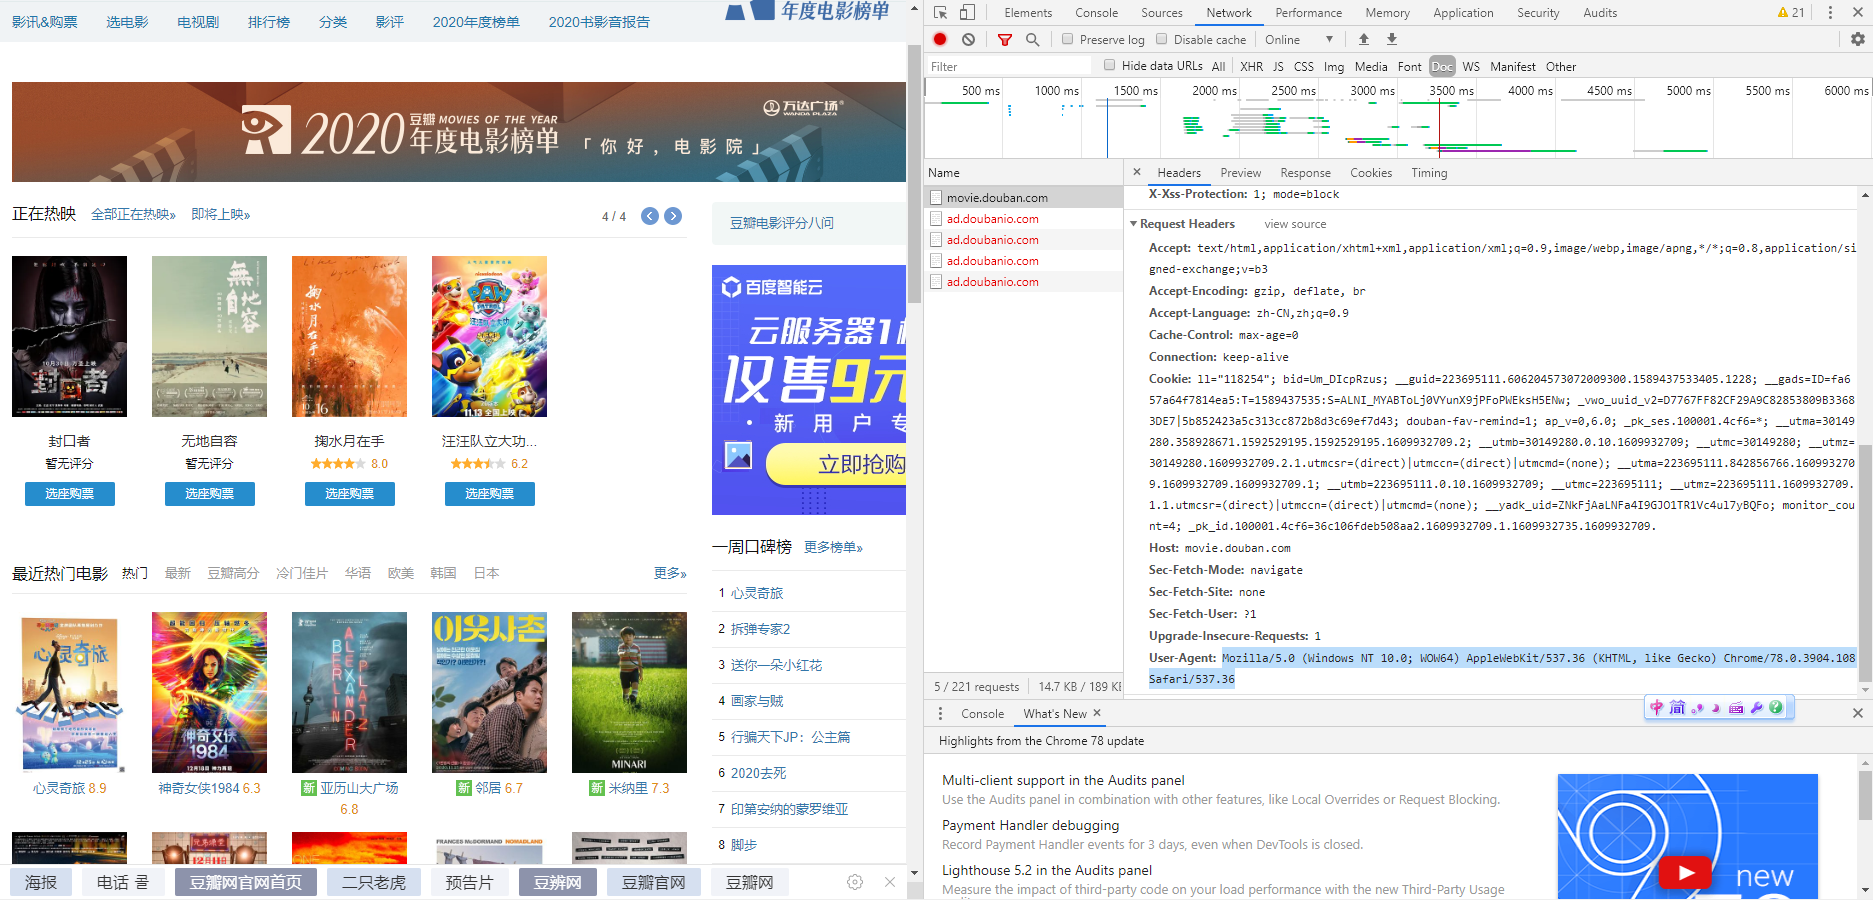Select the Img filter type
This screenshot has width=1873, height=903.
[x=1334, y=66]
